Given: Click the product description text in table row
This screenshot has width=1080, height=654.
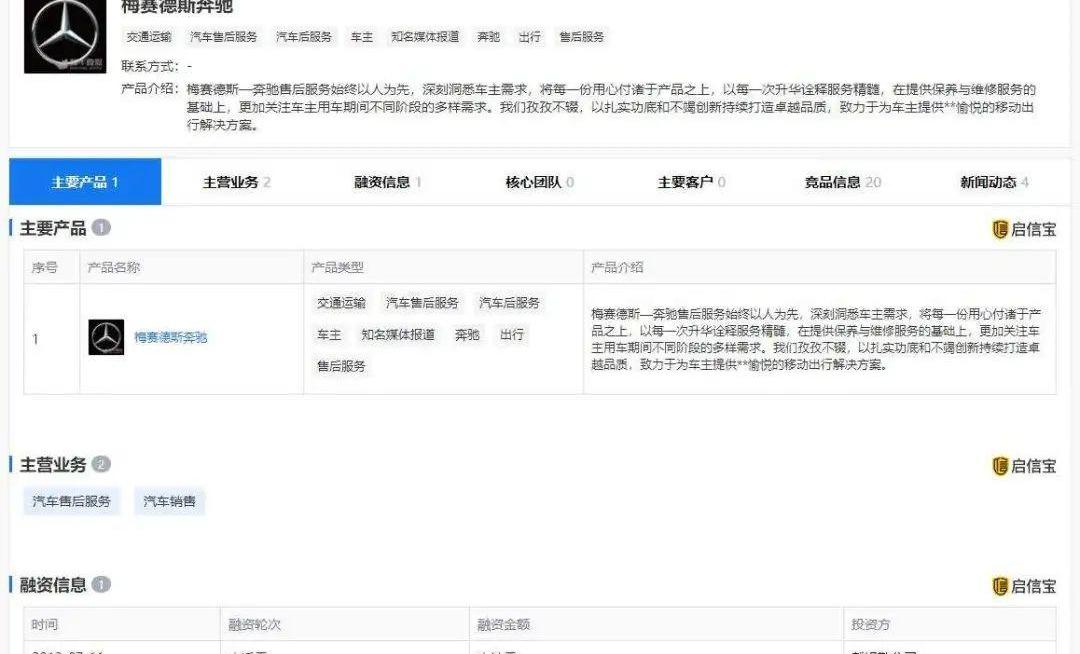Looking at the screenshot, I should tap(816, 339).
